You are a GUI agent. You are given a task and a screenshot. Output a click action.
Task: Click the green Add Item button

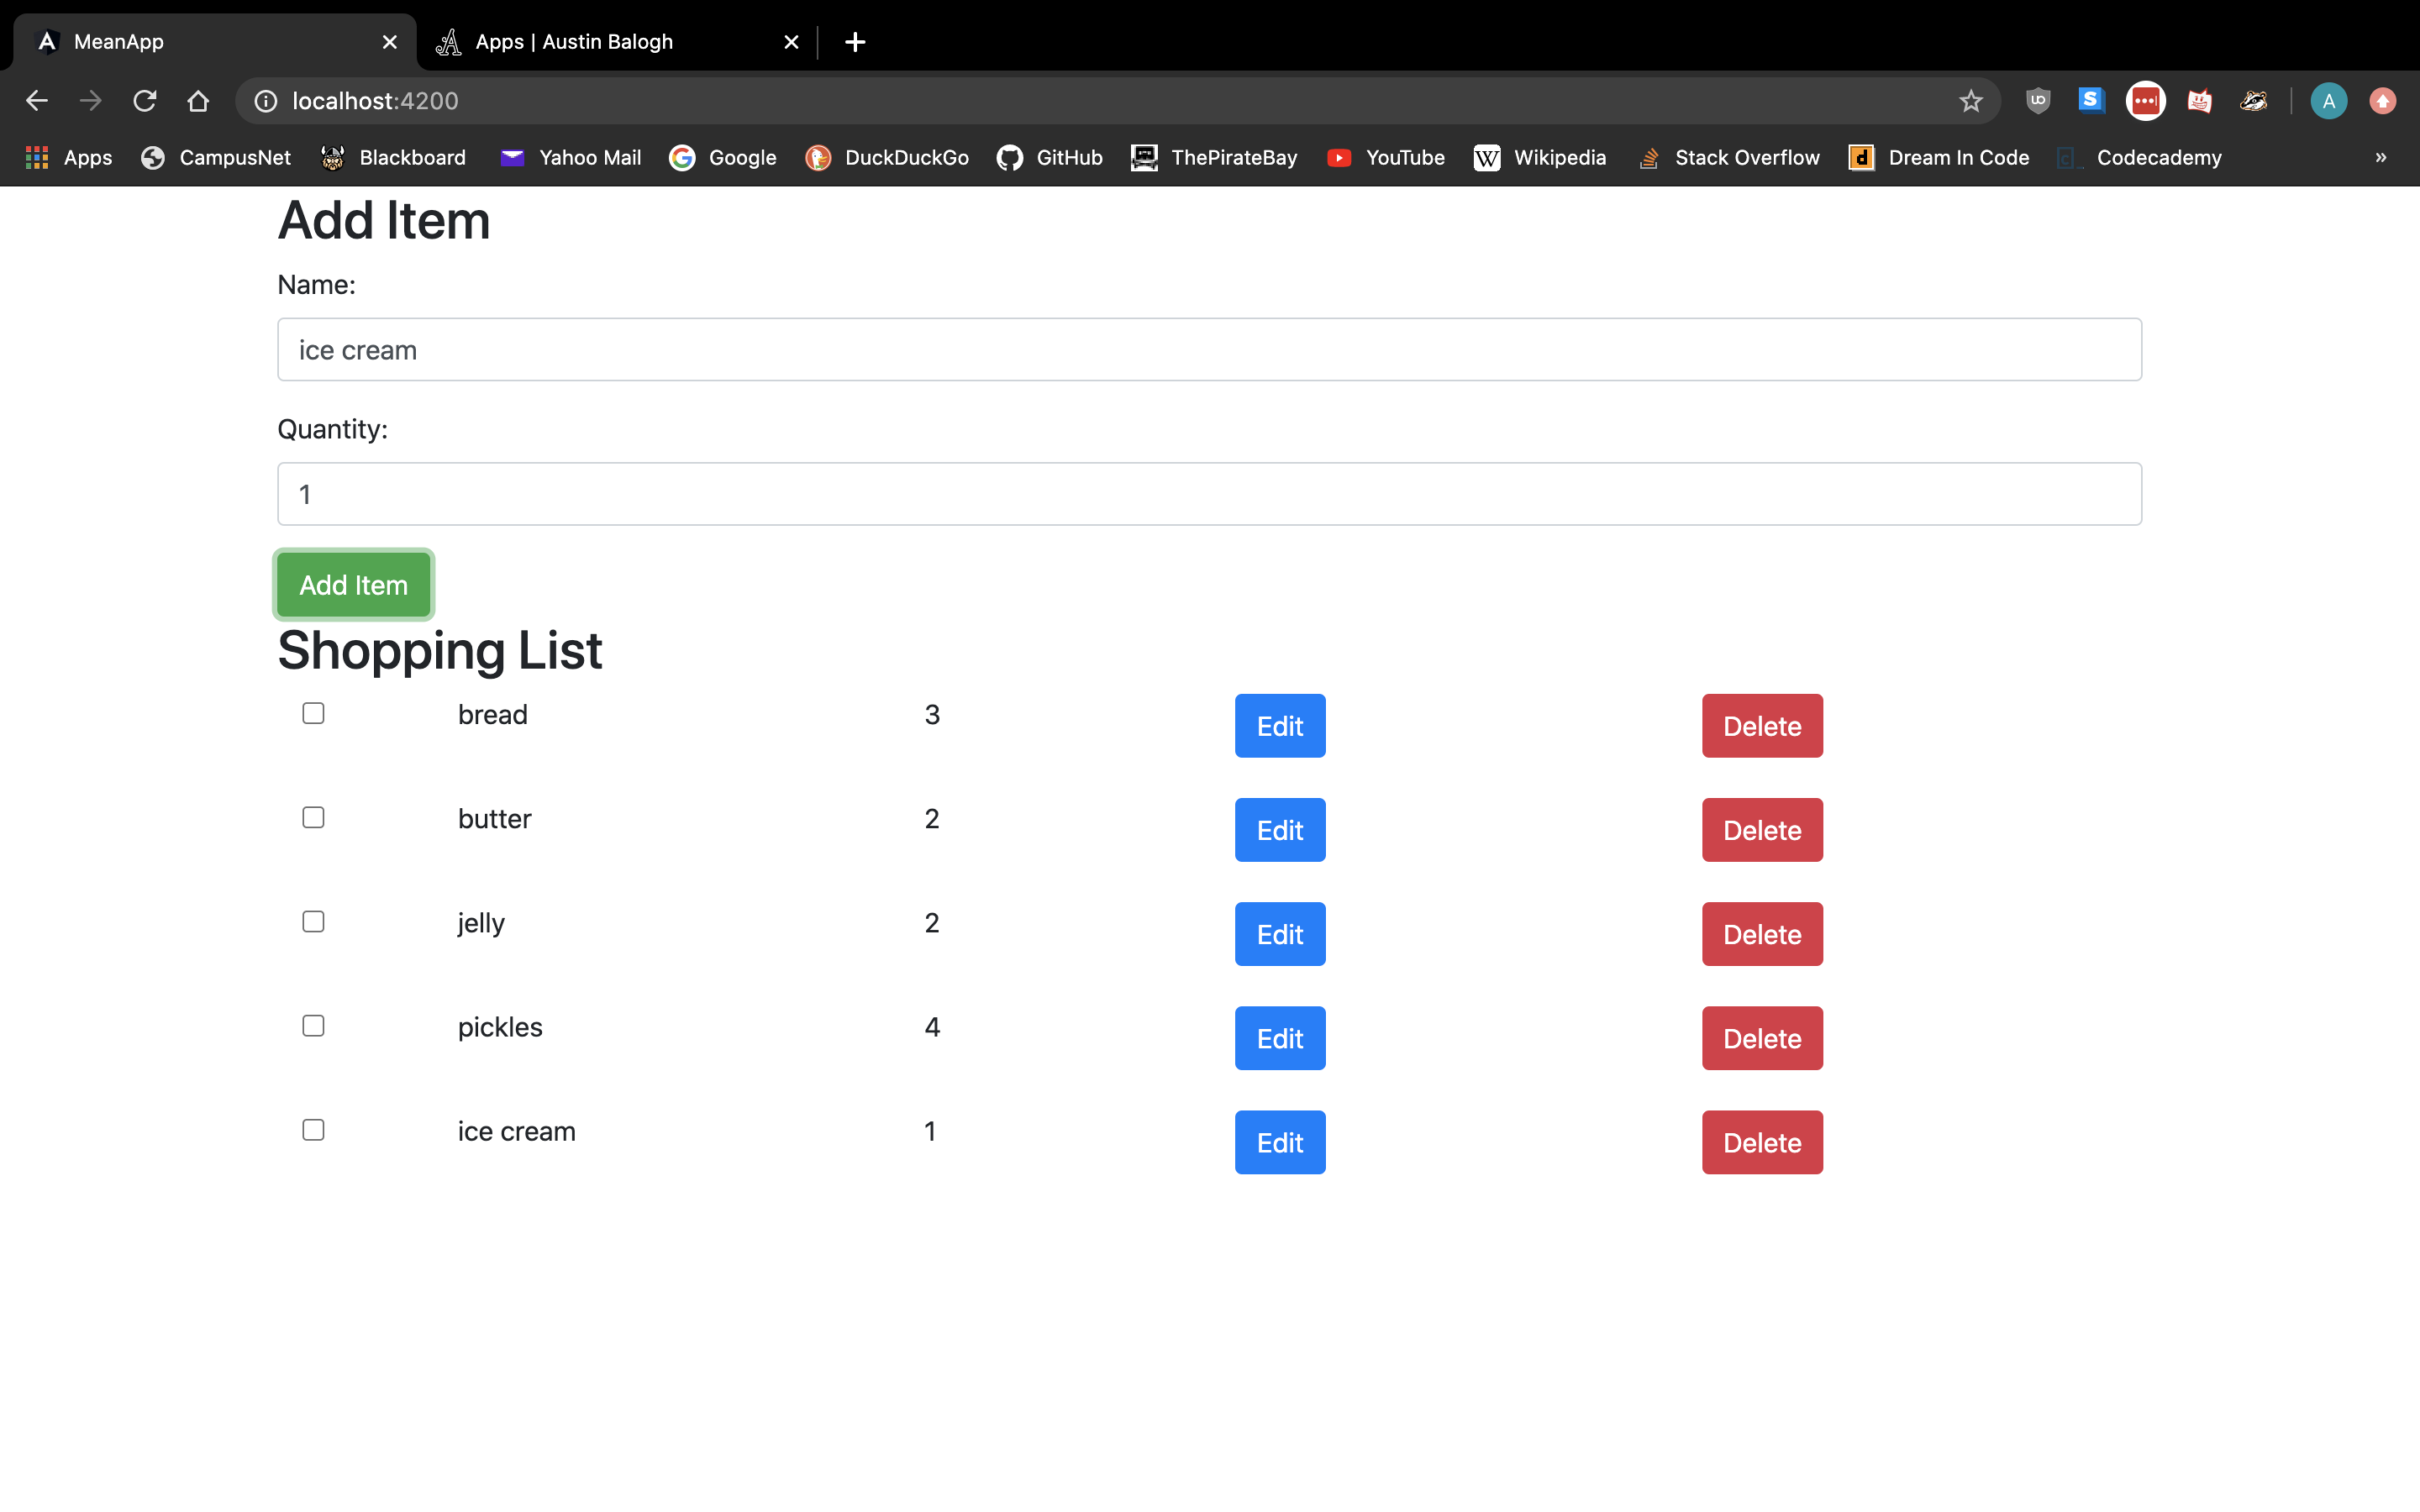pyautogui.click(x=353, y=585)
